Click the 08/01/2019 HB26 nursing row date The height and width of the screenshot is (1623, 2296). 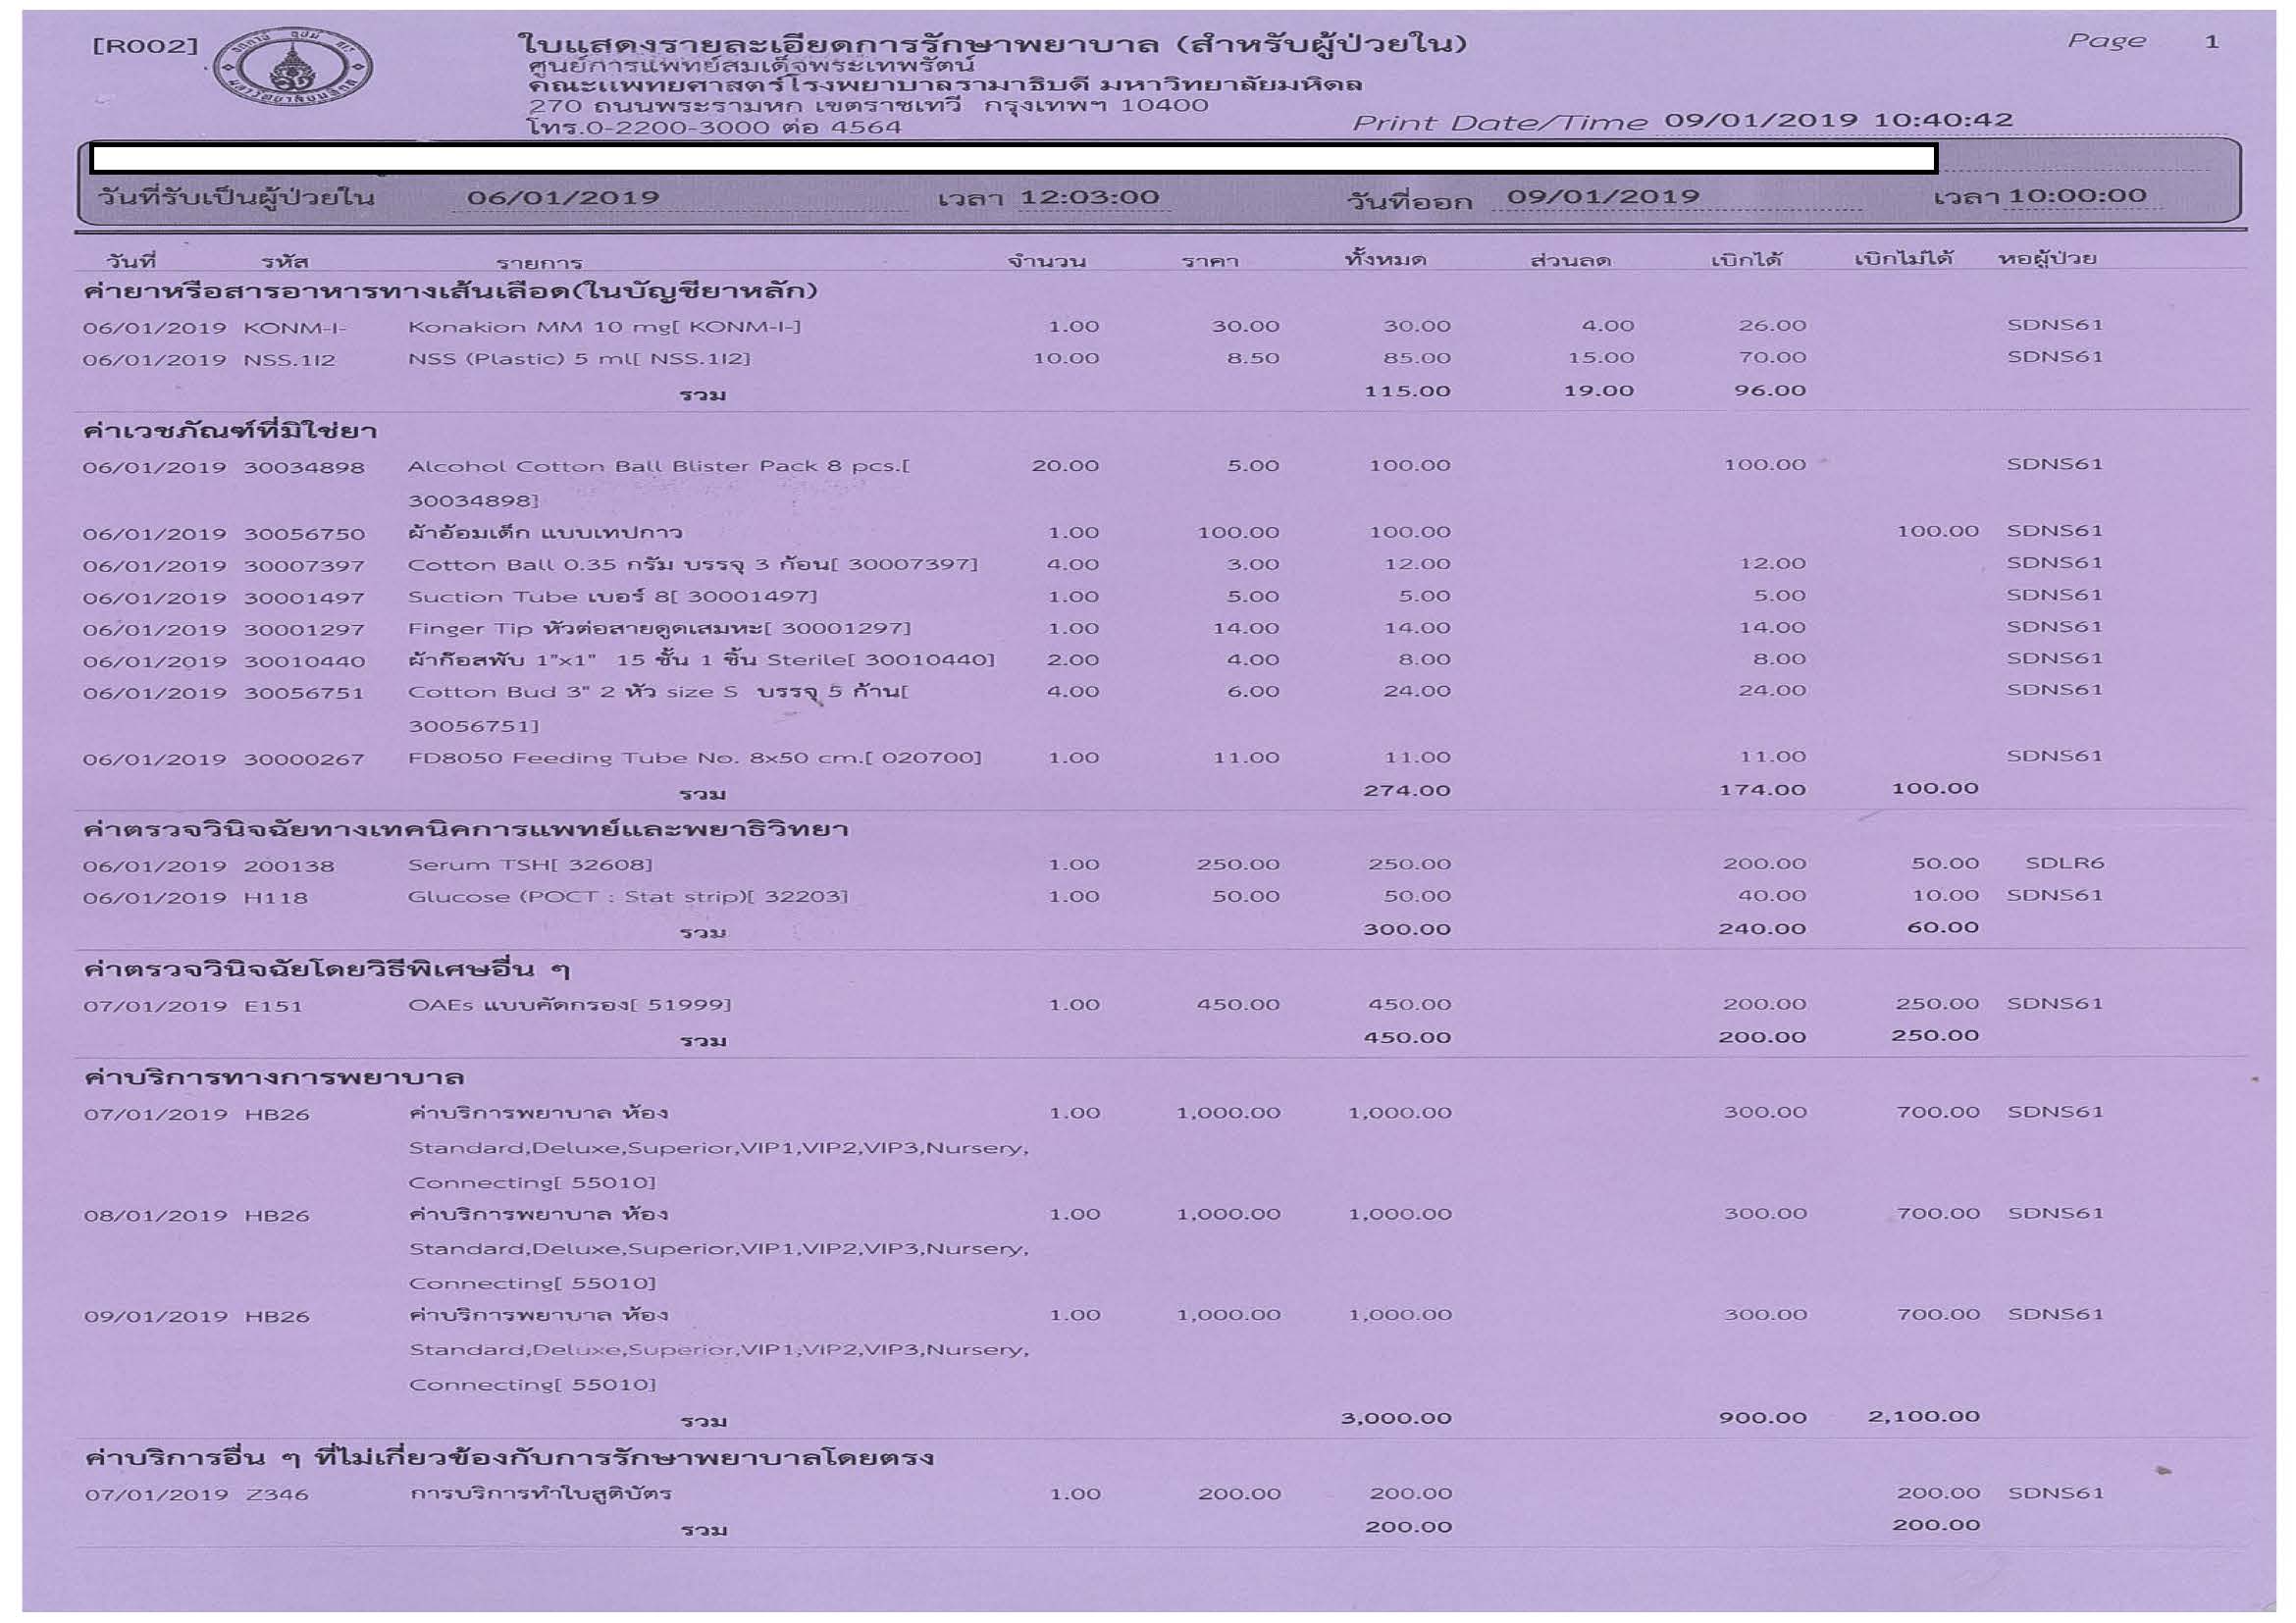[156, 1216]
